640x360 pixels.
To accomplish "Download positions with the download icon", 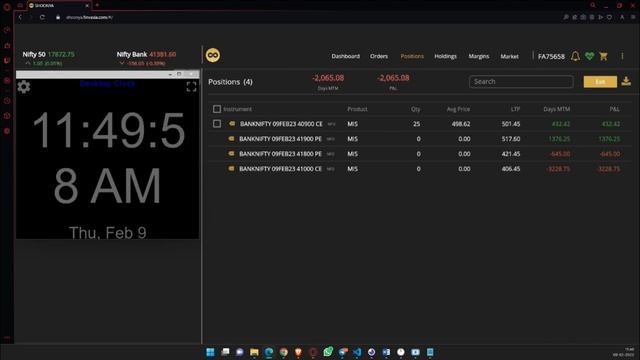I will coord(626,81).
